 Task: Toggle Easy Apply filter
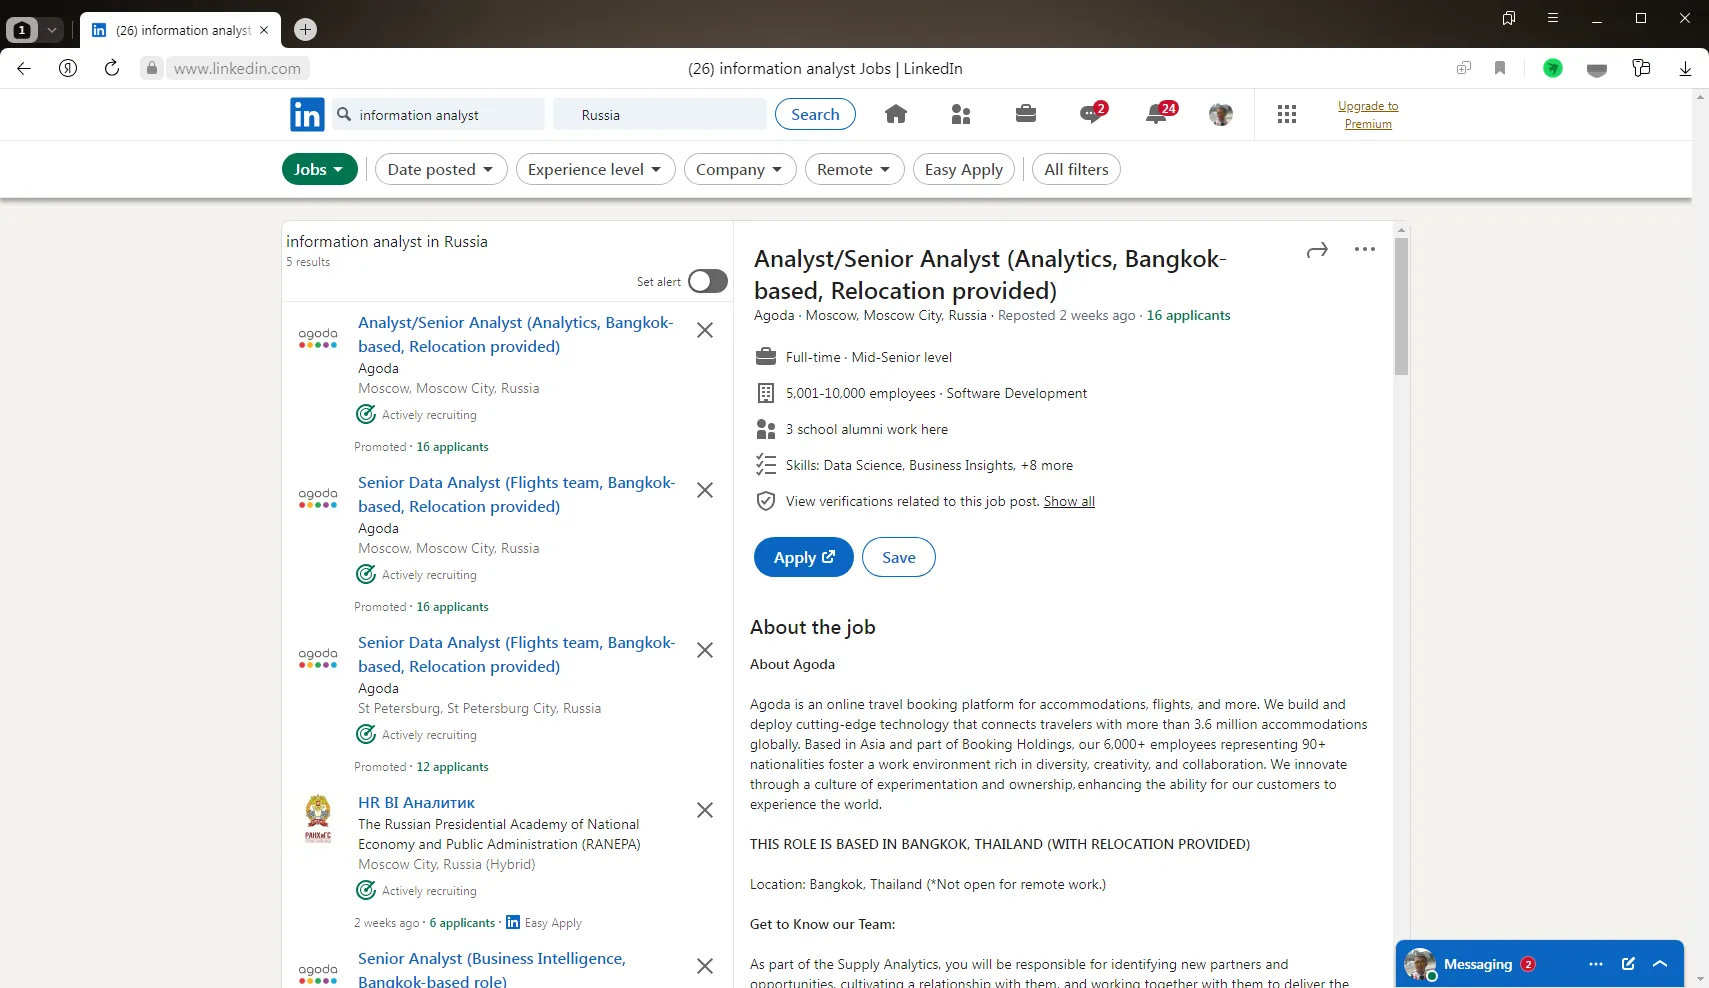964,170
